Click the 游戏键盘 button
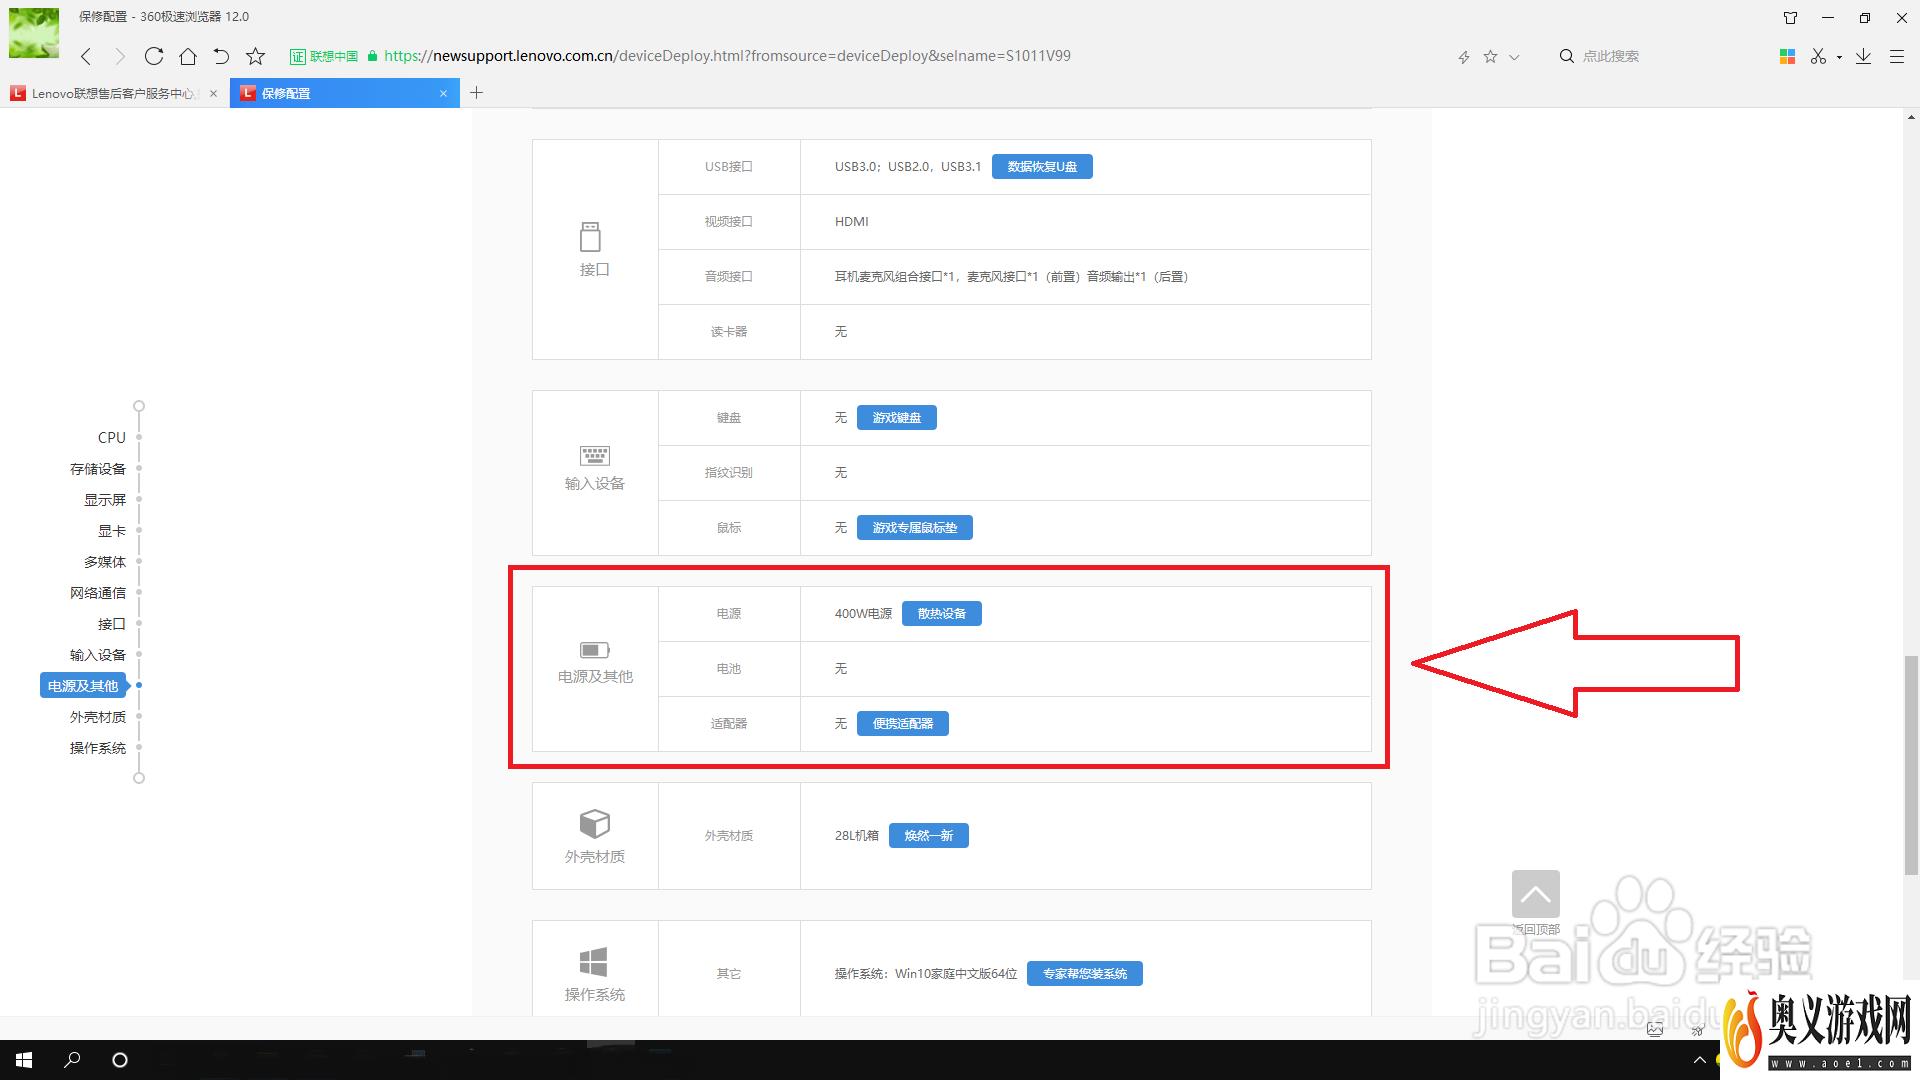This screenshot has height=1080, width=1920. click(x=897, y=418)
